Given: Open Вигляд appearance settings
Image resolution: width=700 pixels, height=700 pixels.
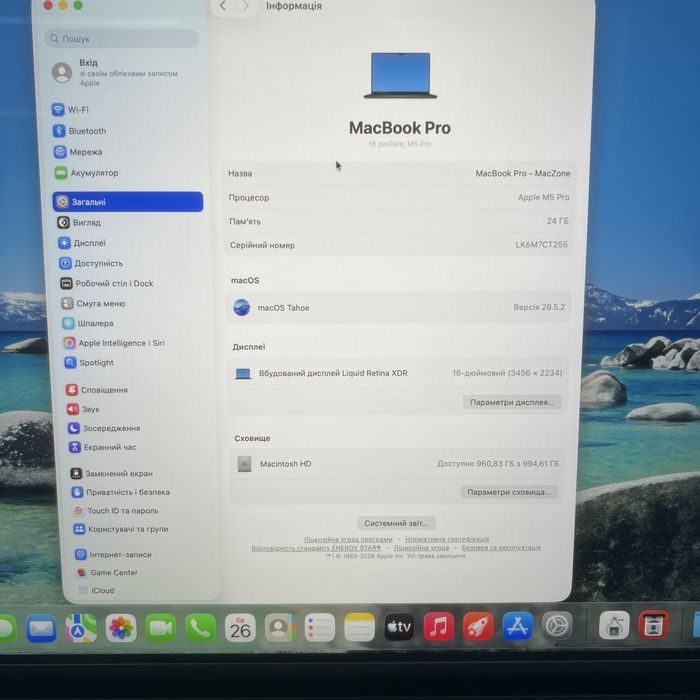Looking at the screenshot, I should (79, 222).
